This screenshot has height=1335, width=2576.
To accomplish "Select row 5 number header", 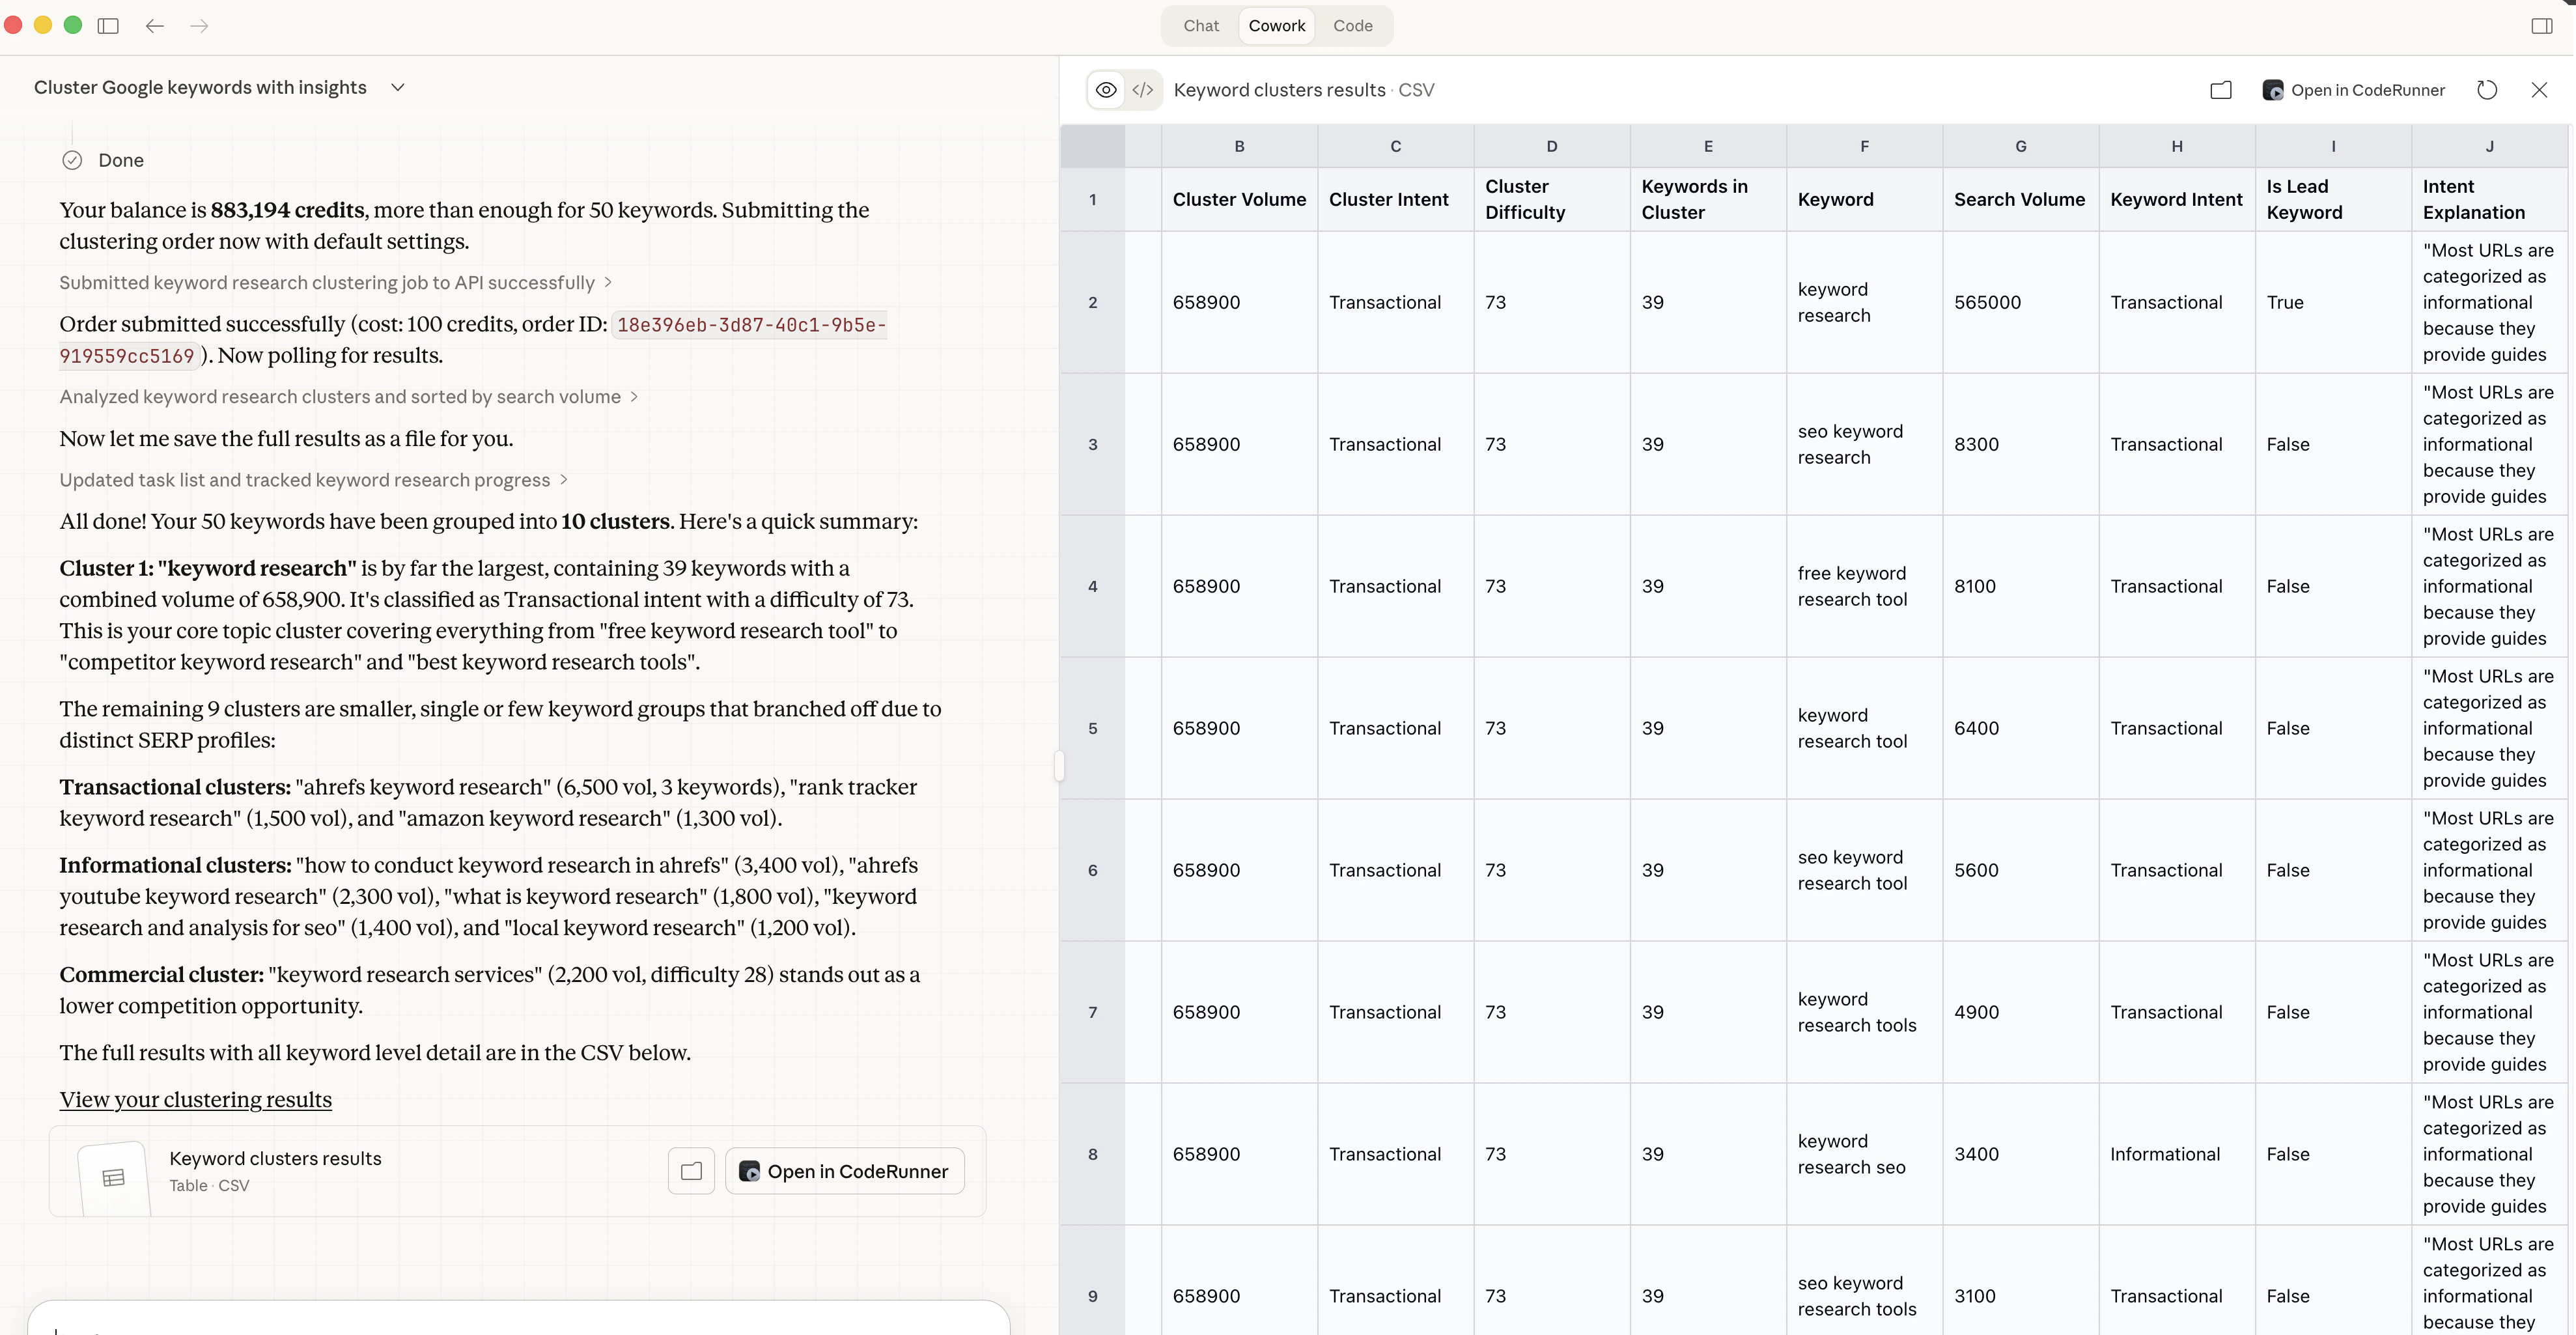I will [x=1092, y=728].
